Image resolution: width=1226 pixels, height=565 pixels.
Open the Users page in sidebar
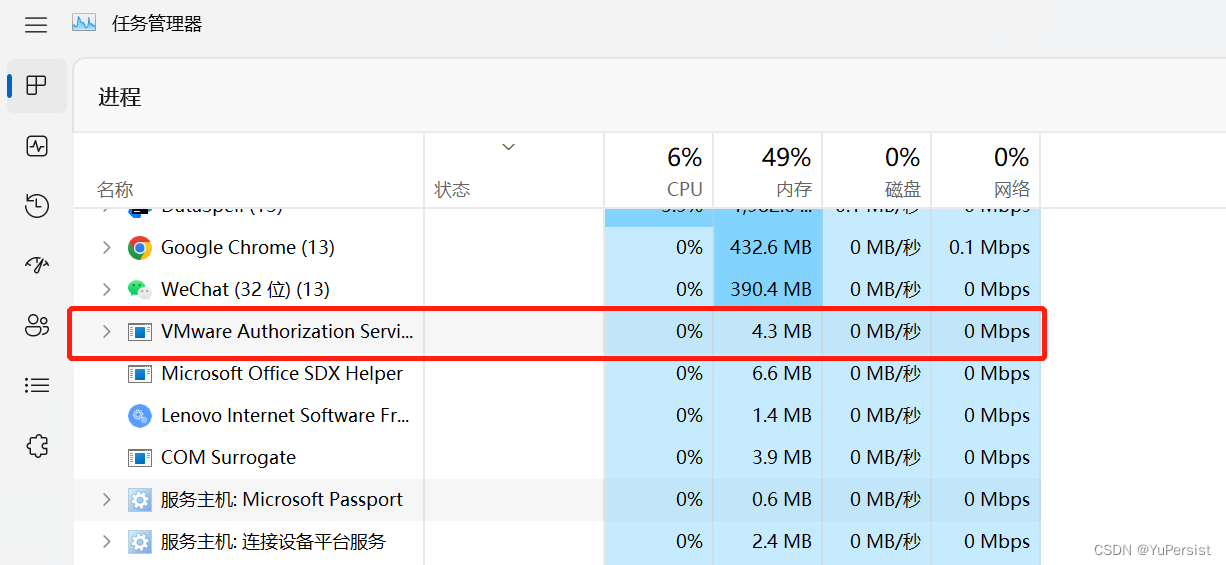pyautogui.click(x=37, y=325)
